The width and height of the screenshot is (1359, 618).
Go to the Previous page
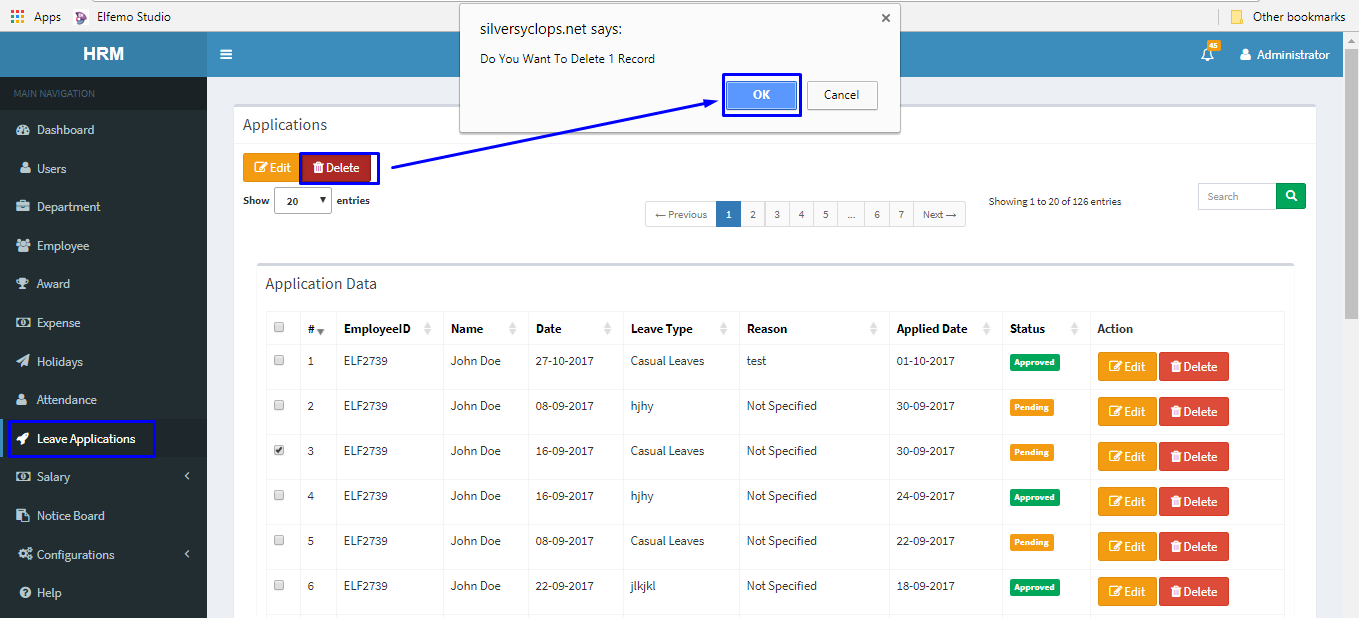(681, 215)
